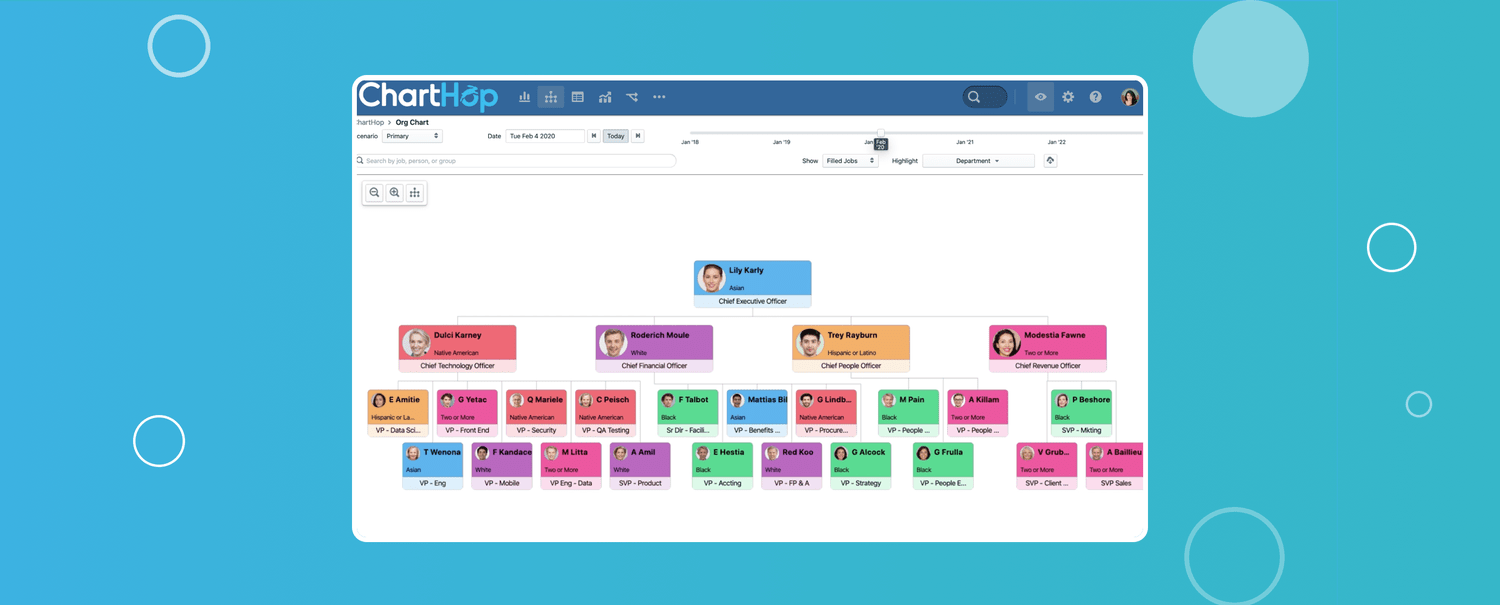Select Lily Karly's Chief Executive Officer card
Viewport: 1500px width, 605px height.
752,284
